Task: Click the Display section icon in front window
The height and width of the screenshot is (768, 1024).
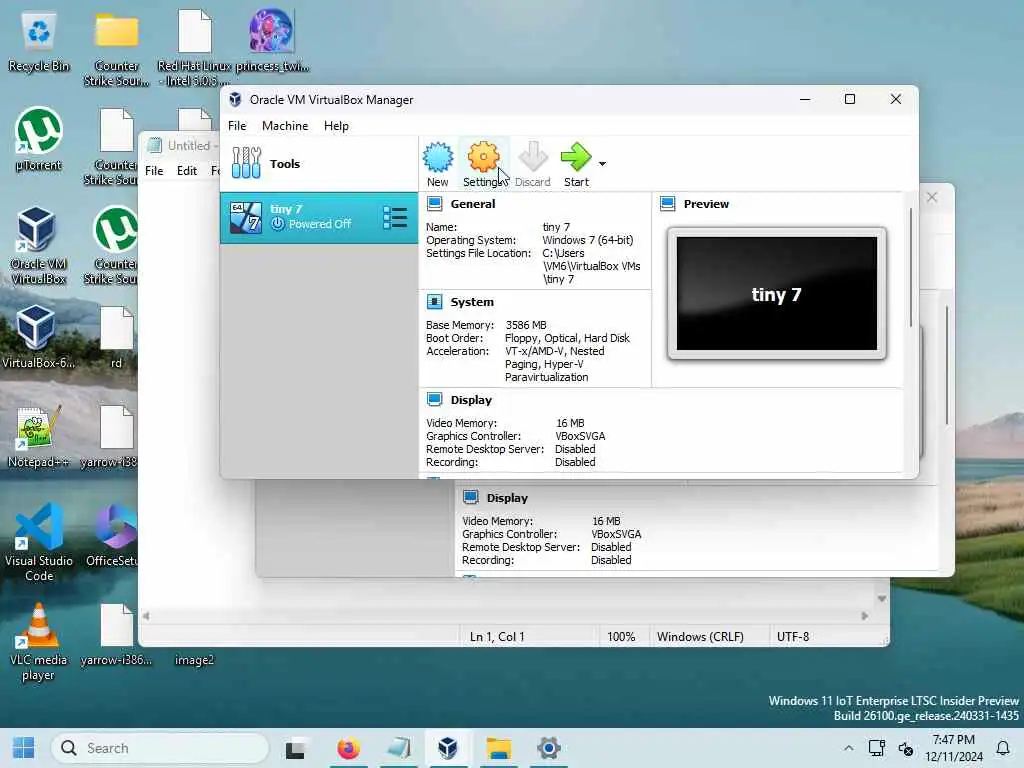Action: coord(434,399)
